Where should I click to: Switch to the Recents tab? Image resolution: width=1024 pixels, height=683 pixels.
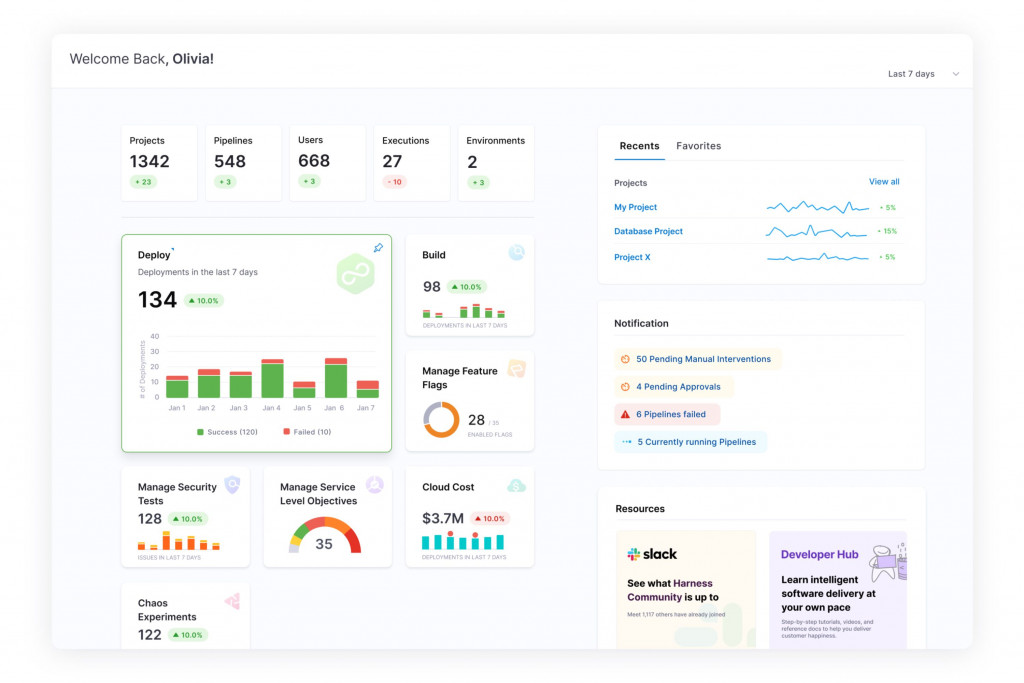point(639,146)
